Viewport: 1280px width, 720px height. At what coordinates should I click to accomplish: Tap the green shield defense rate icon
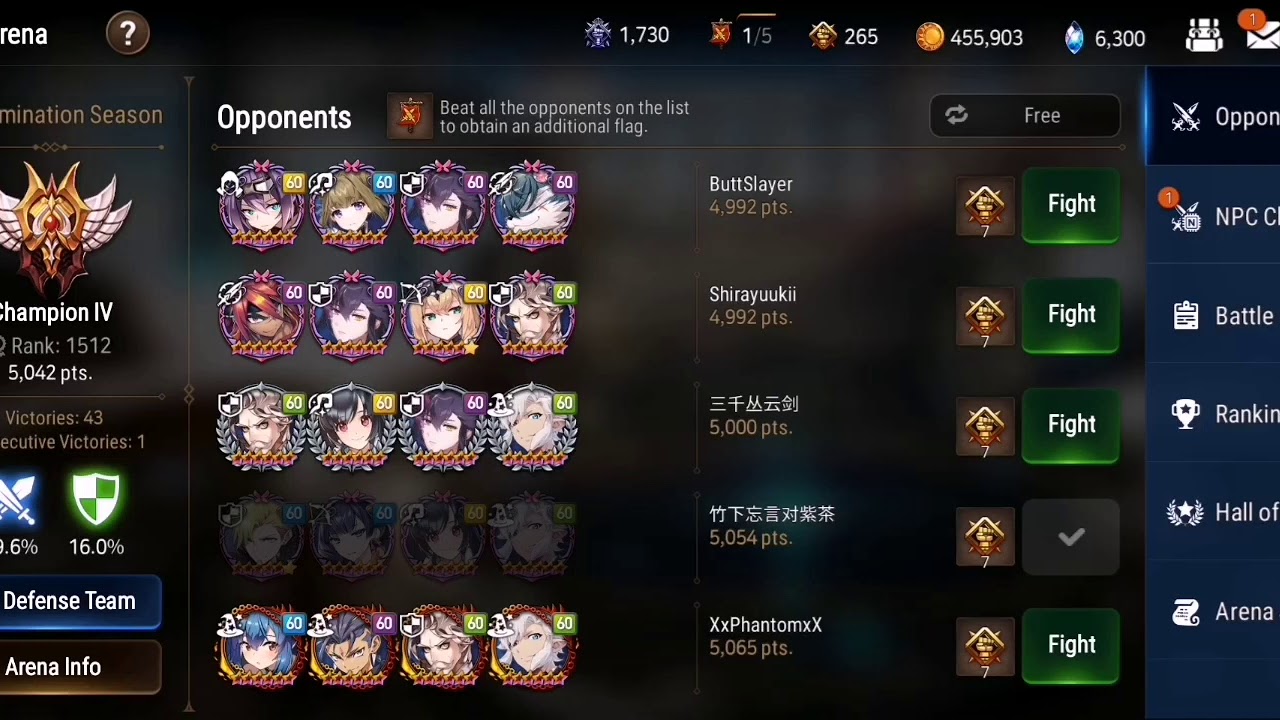tap(96, 501)
